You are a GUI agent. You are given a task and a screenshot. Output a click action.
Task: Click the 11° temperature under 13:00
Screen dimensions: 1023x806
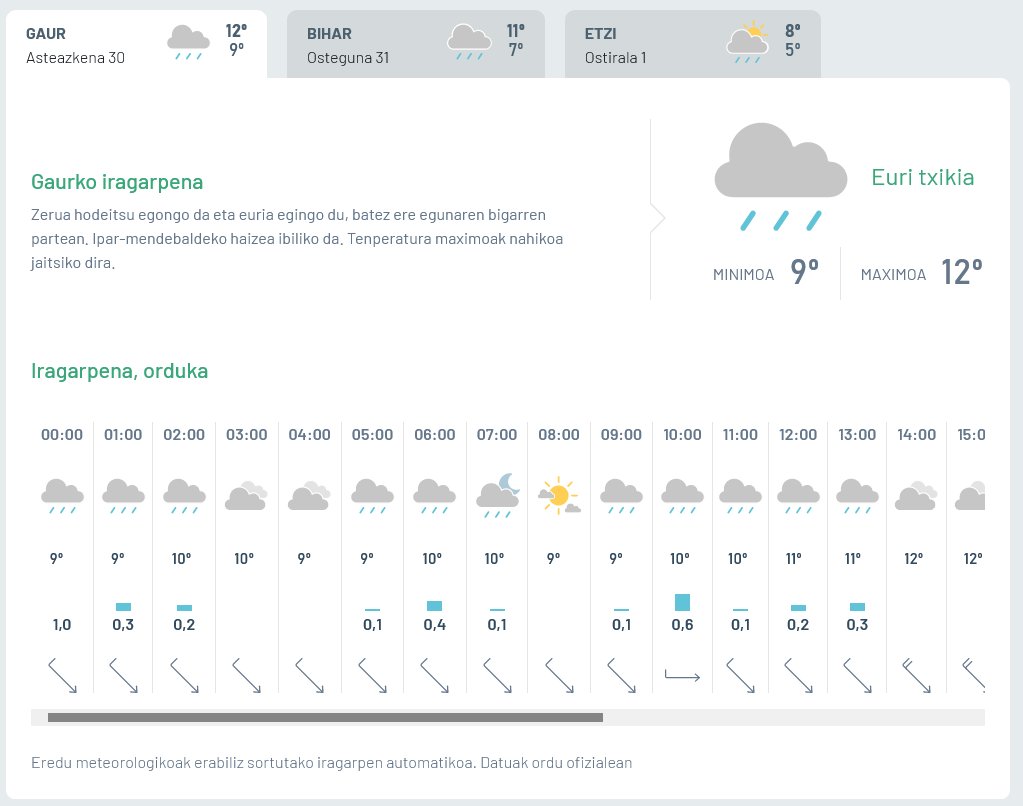[853, 559]
